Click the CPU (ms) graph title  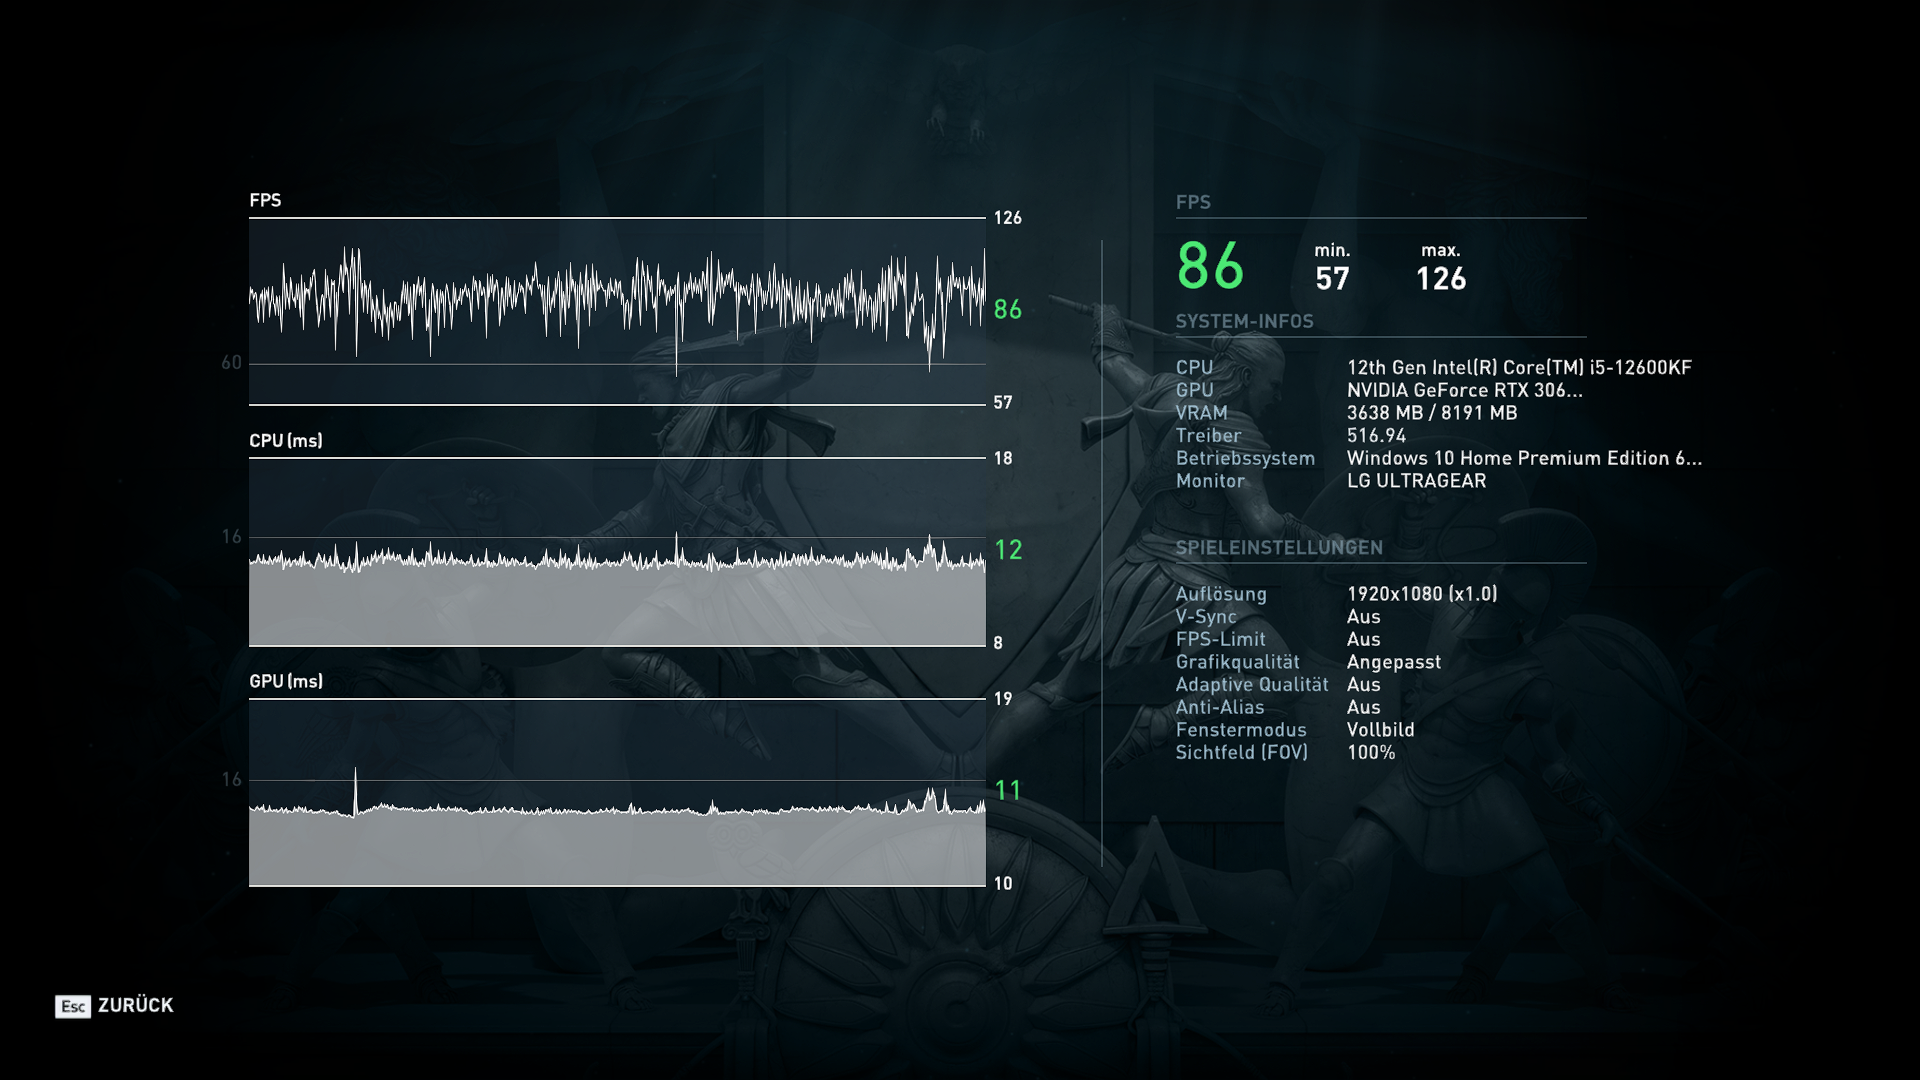click(286, 441)
